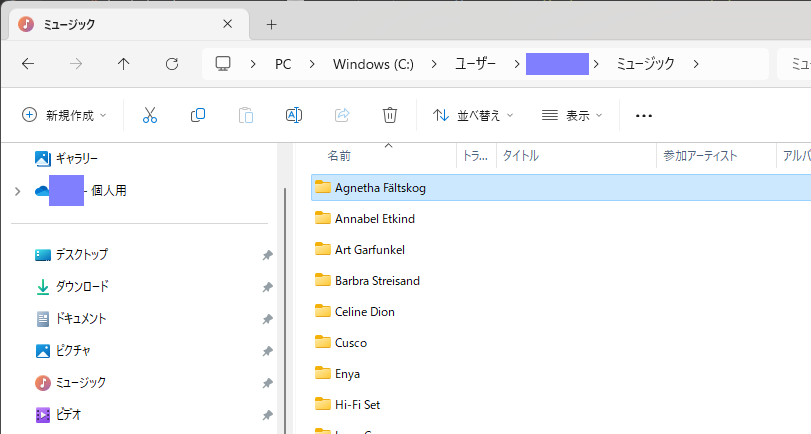
Task: Open a new tab with plus button
Action: point(272,24)
